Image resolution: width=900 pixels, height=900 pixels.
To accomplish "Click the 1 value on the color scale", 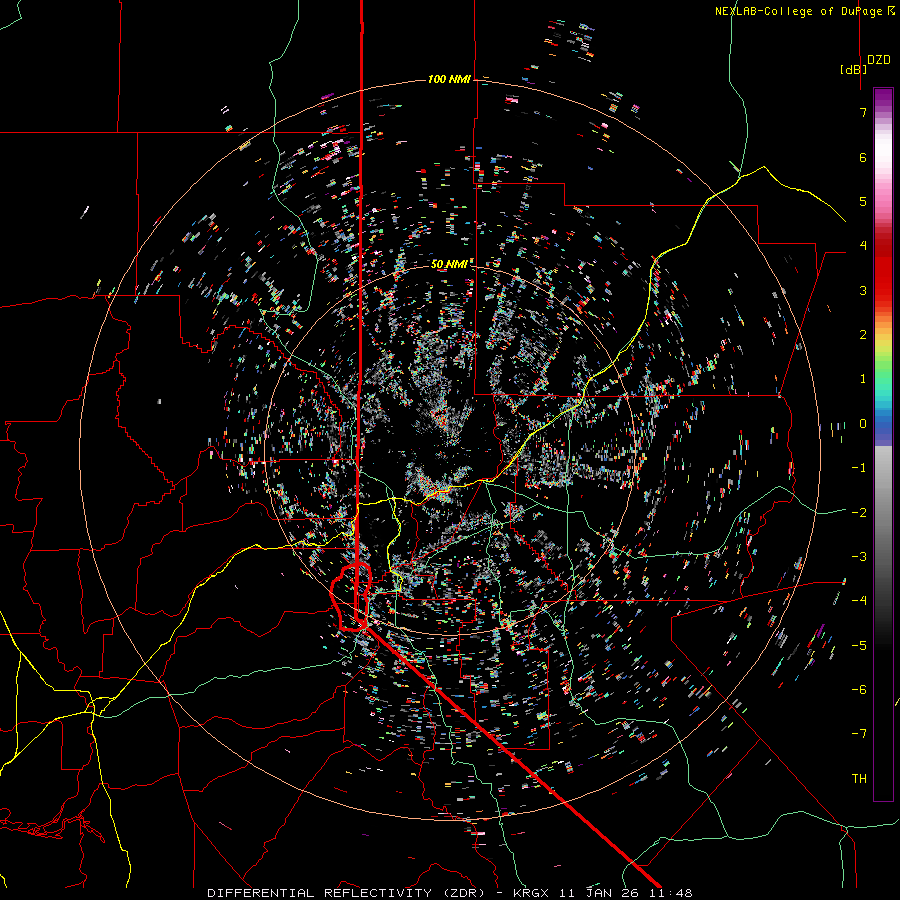I will [863, 379].
